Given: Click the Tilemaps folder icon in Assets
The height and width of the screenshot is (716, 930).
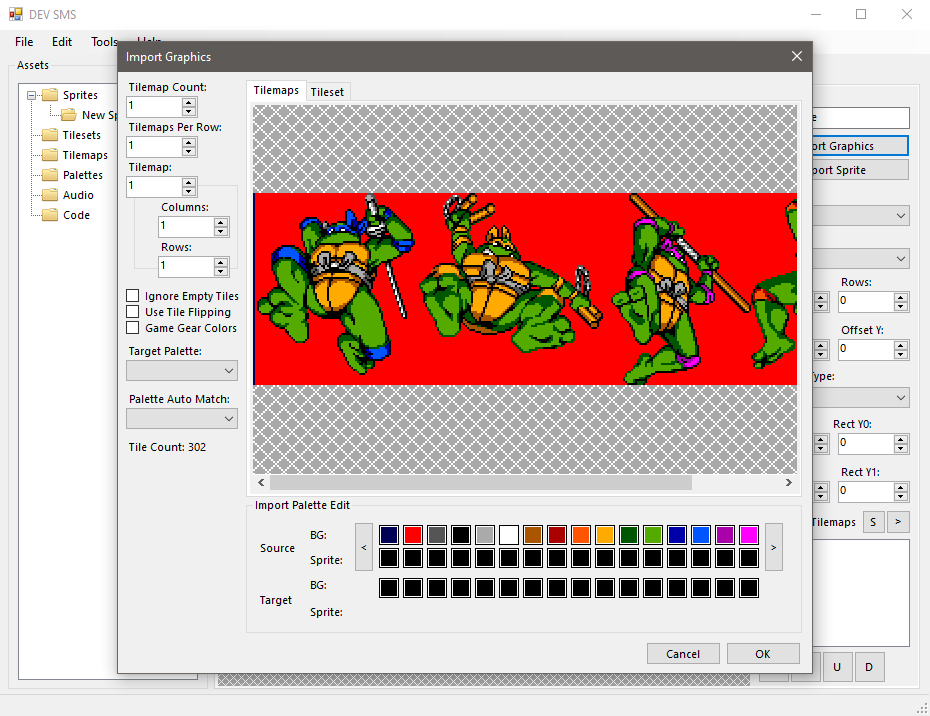Looking at the screenshot, I should 50,155.
